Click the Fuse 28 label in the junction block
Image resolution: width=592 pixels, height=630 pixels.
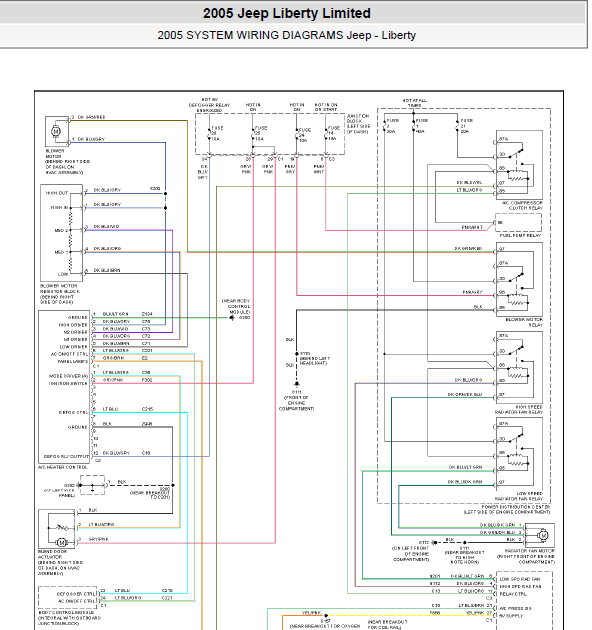[x=217, y=133]
